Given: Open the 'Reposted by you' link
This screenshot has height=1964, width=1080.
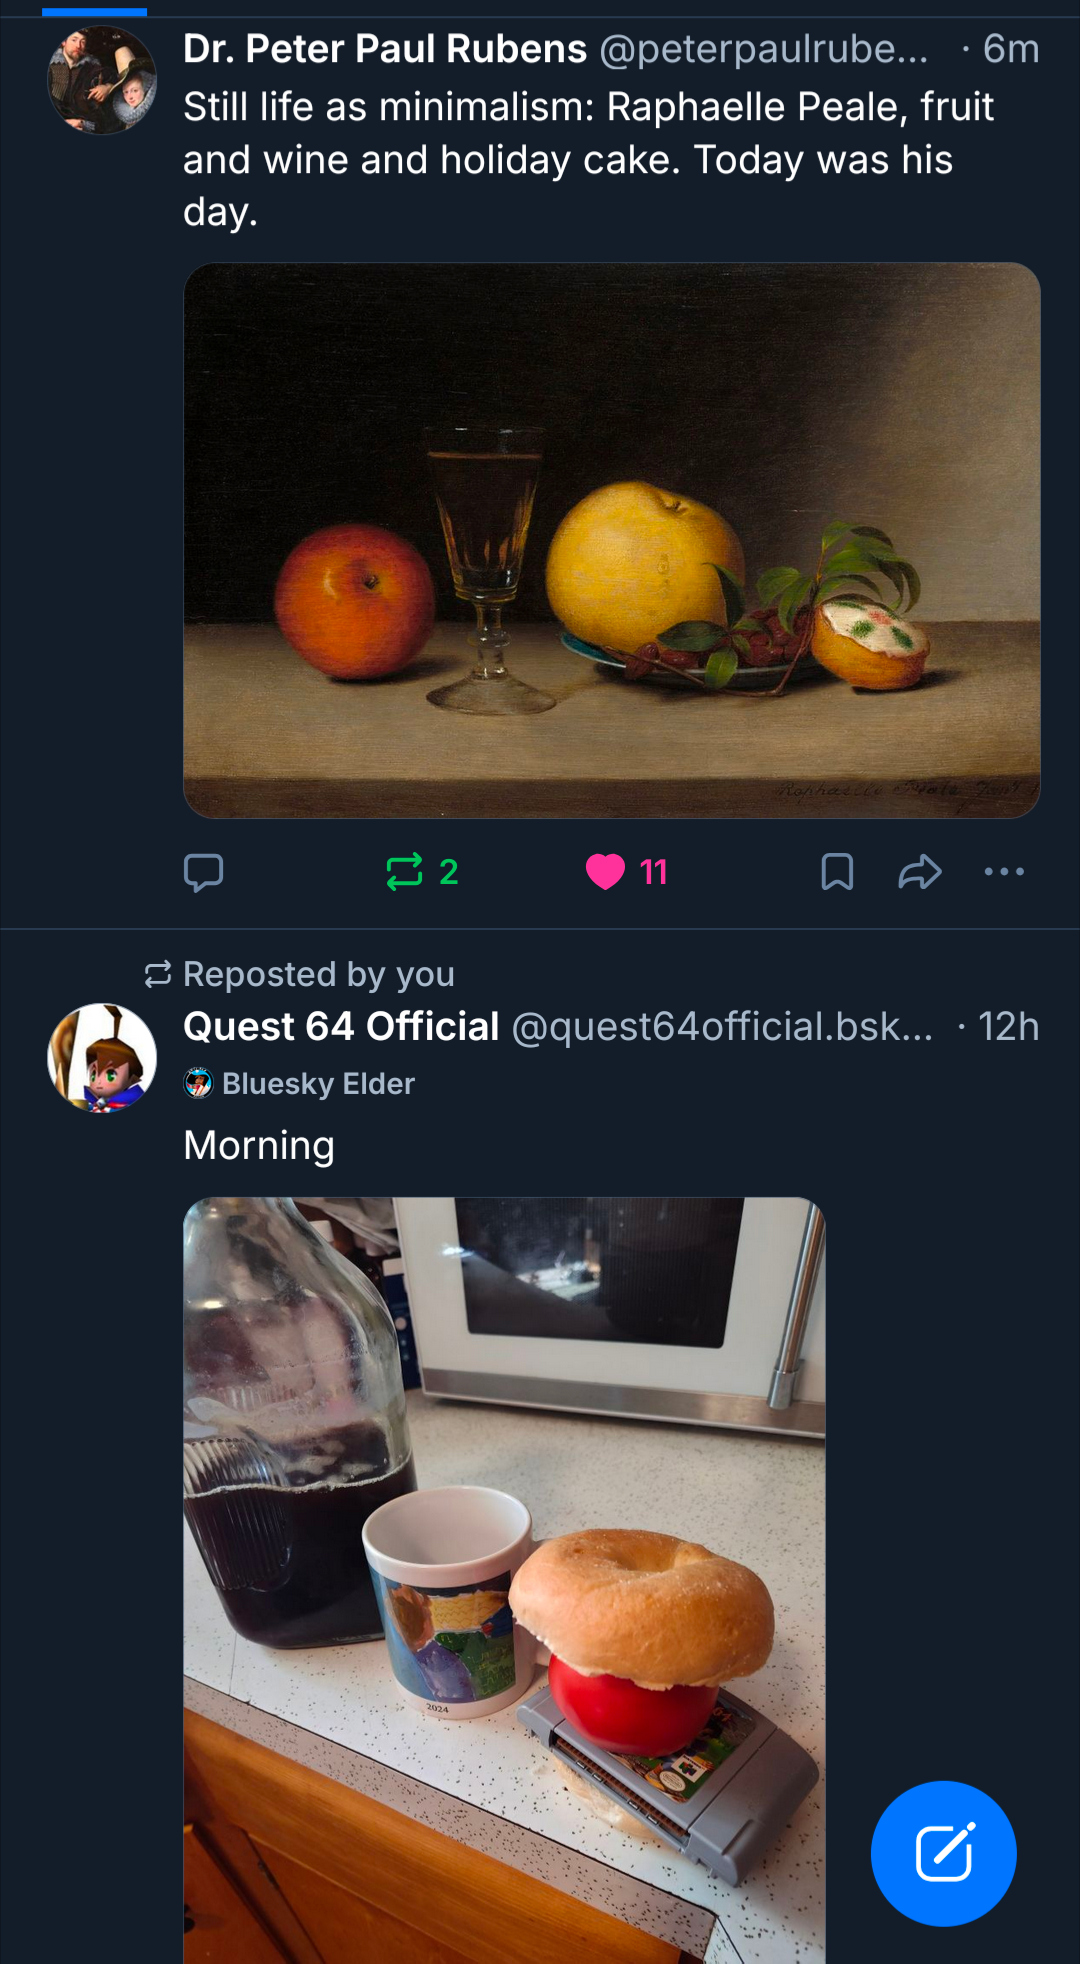Looking at the screenshot, I should click(x=319, y=974).
